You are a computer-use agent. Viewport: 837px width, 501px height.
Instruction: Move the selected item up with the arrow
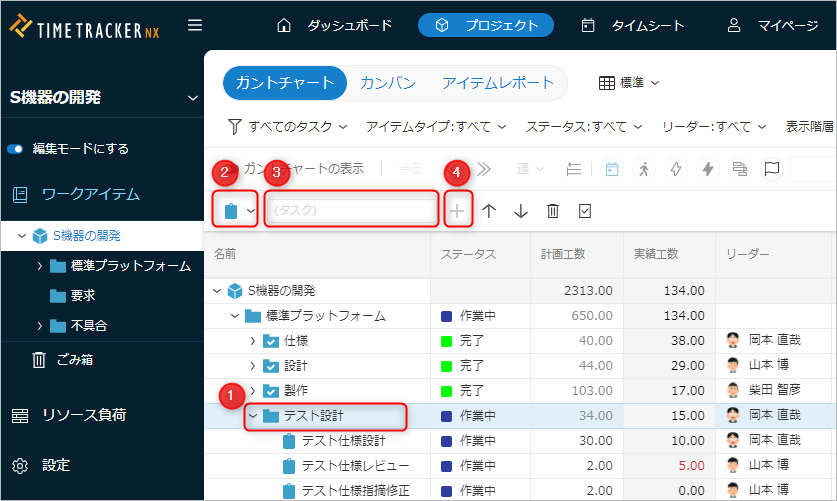(489, 211)
